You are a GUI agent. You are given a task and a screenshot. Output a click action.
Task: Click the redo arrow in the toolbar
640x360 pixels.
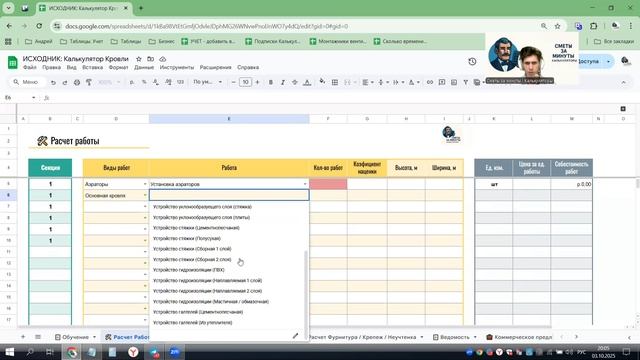coord(65,82)
